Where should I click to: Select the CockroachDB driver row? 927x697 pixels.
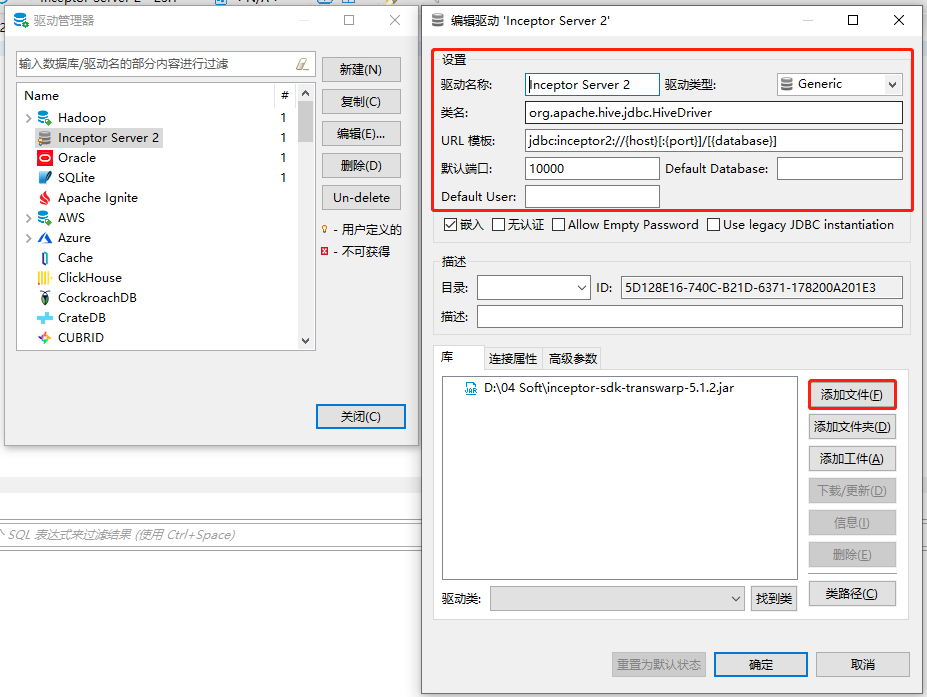[97, 298]
